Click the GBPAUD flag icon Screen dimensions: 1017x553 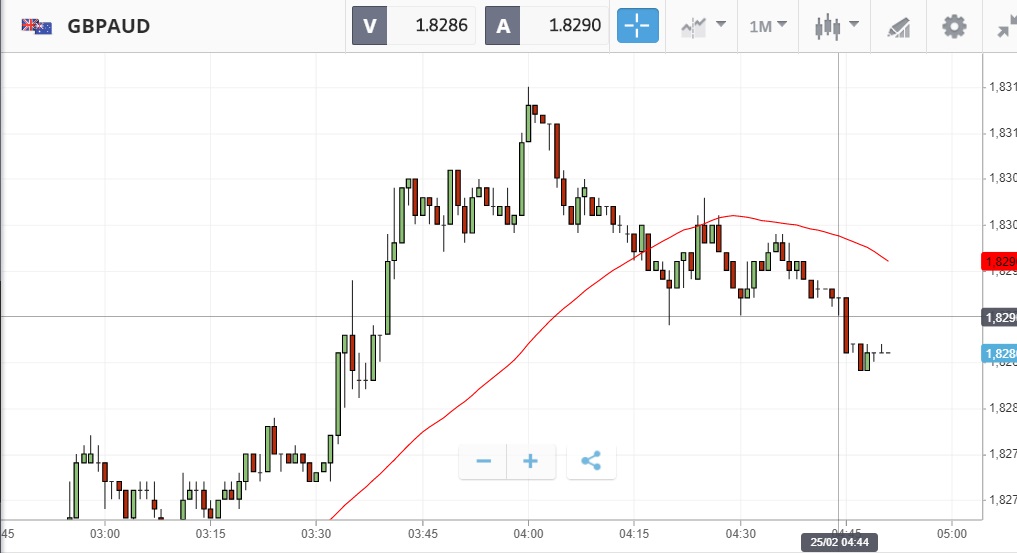tap(37, 26)
